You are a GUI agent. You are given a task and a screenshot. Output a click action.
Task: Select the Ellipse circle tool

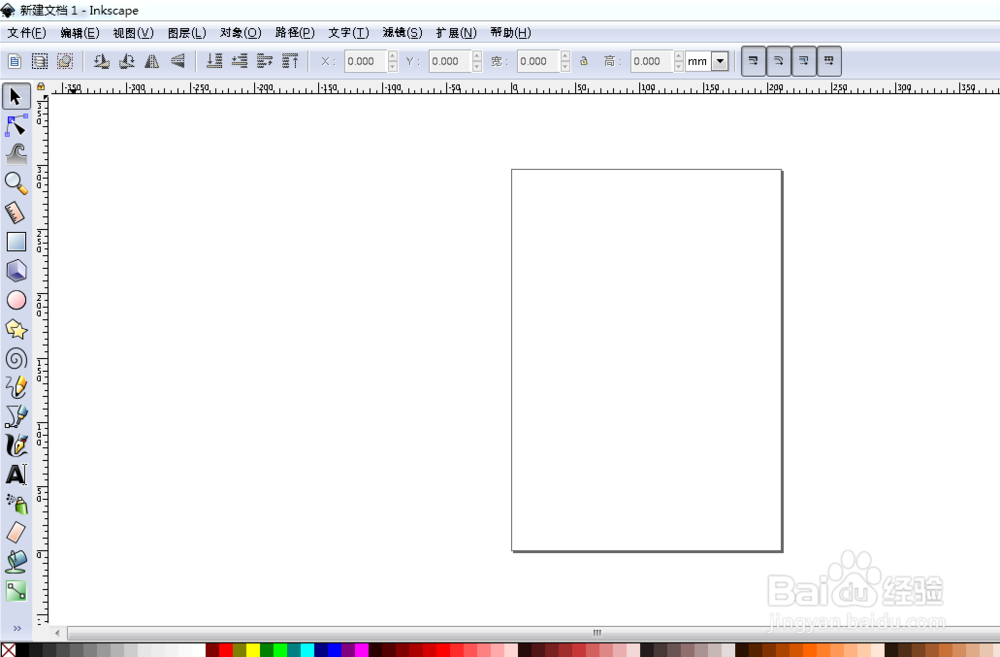pos(16,300)
